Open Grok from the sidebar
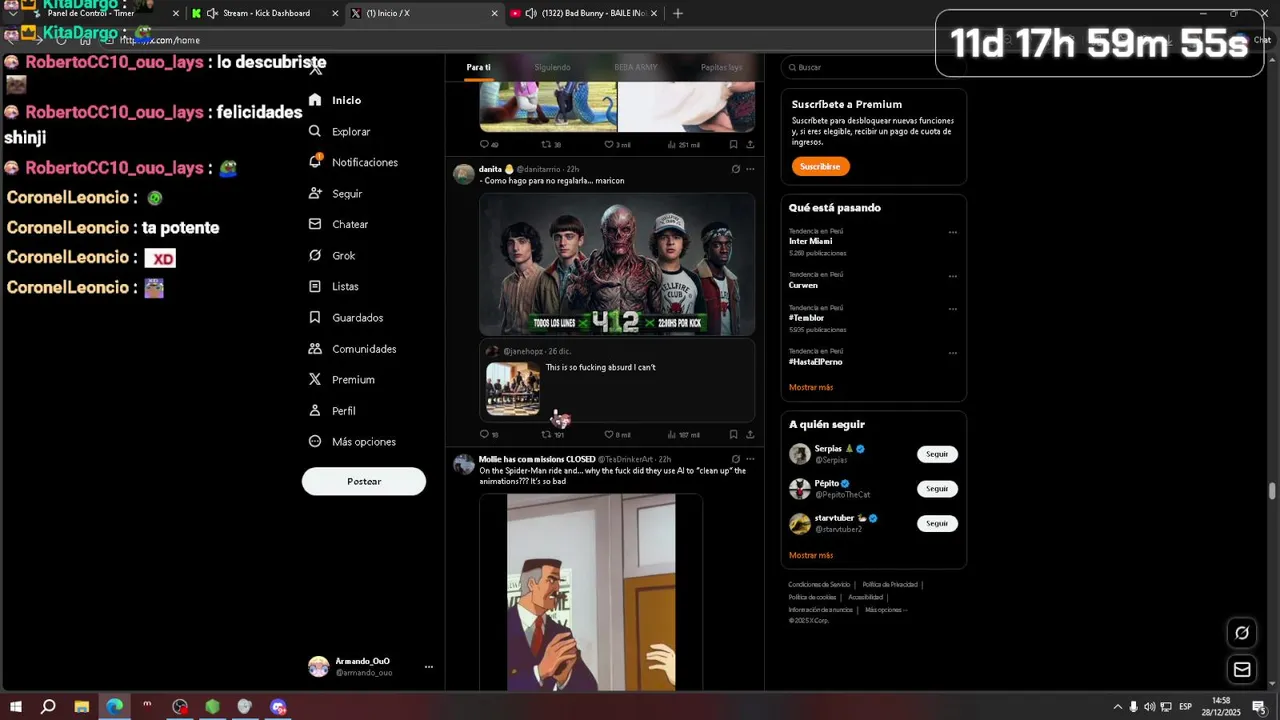This screenshot has height=720, width=1280. (x=332, y=255)
